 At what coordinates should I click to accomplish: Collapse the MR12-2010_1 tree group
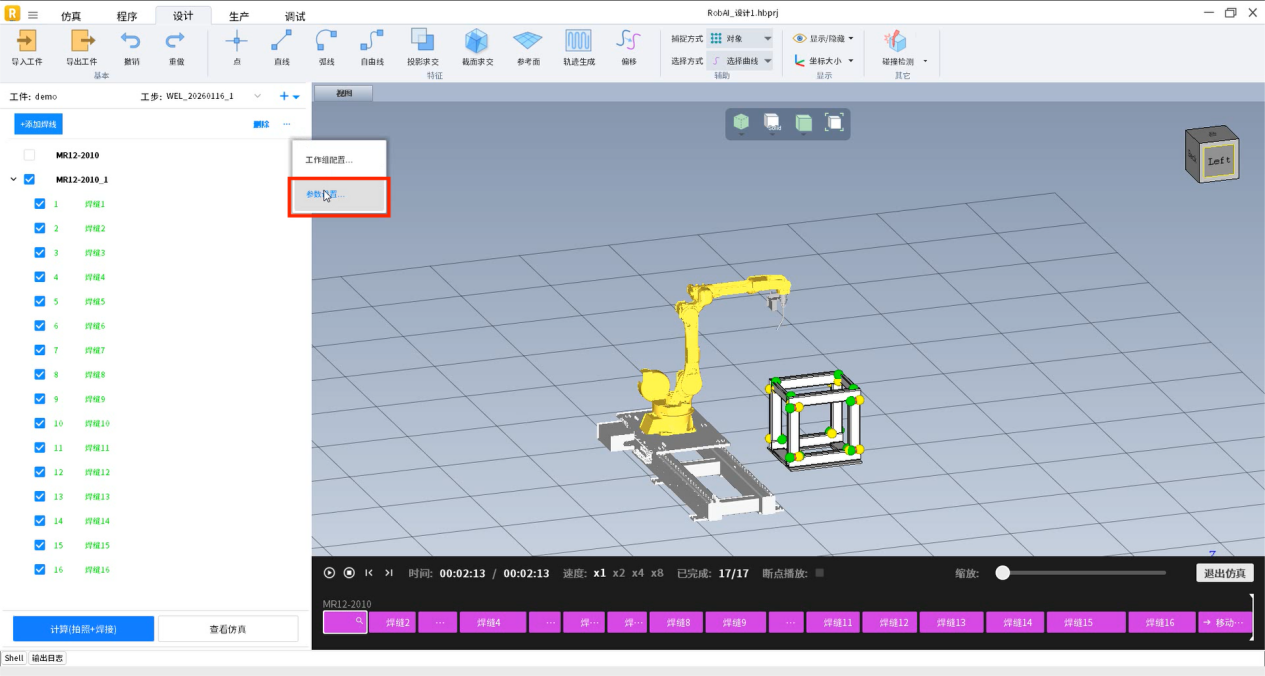tap(13, 180)
